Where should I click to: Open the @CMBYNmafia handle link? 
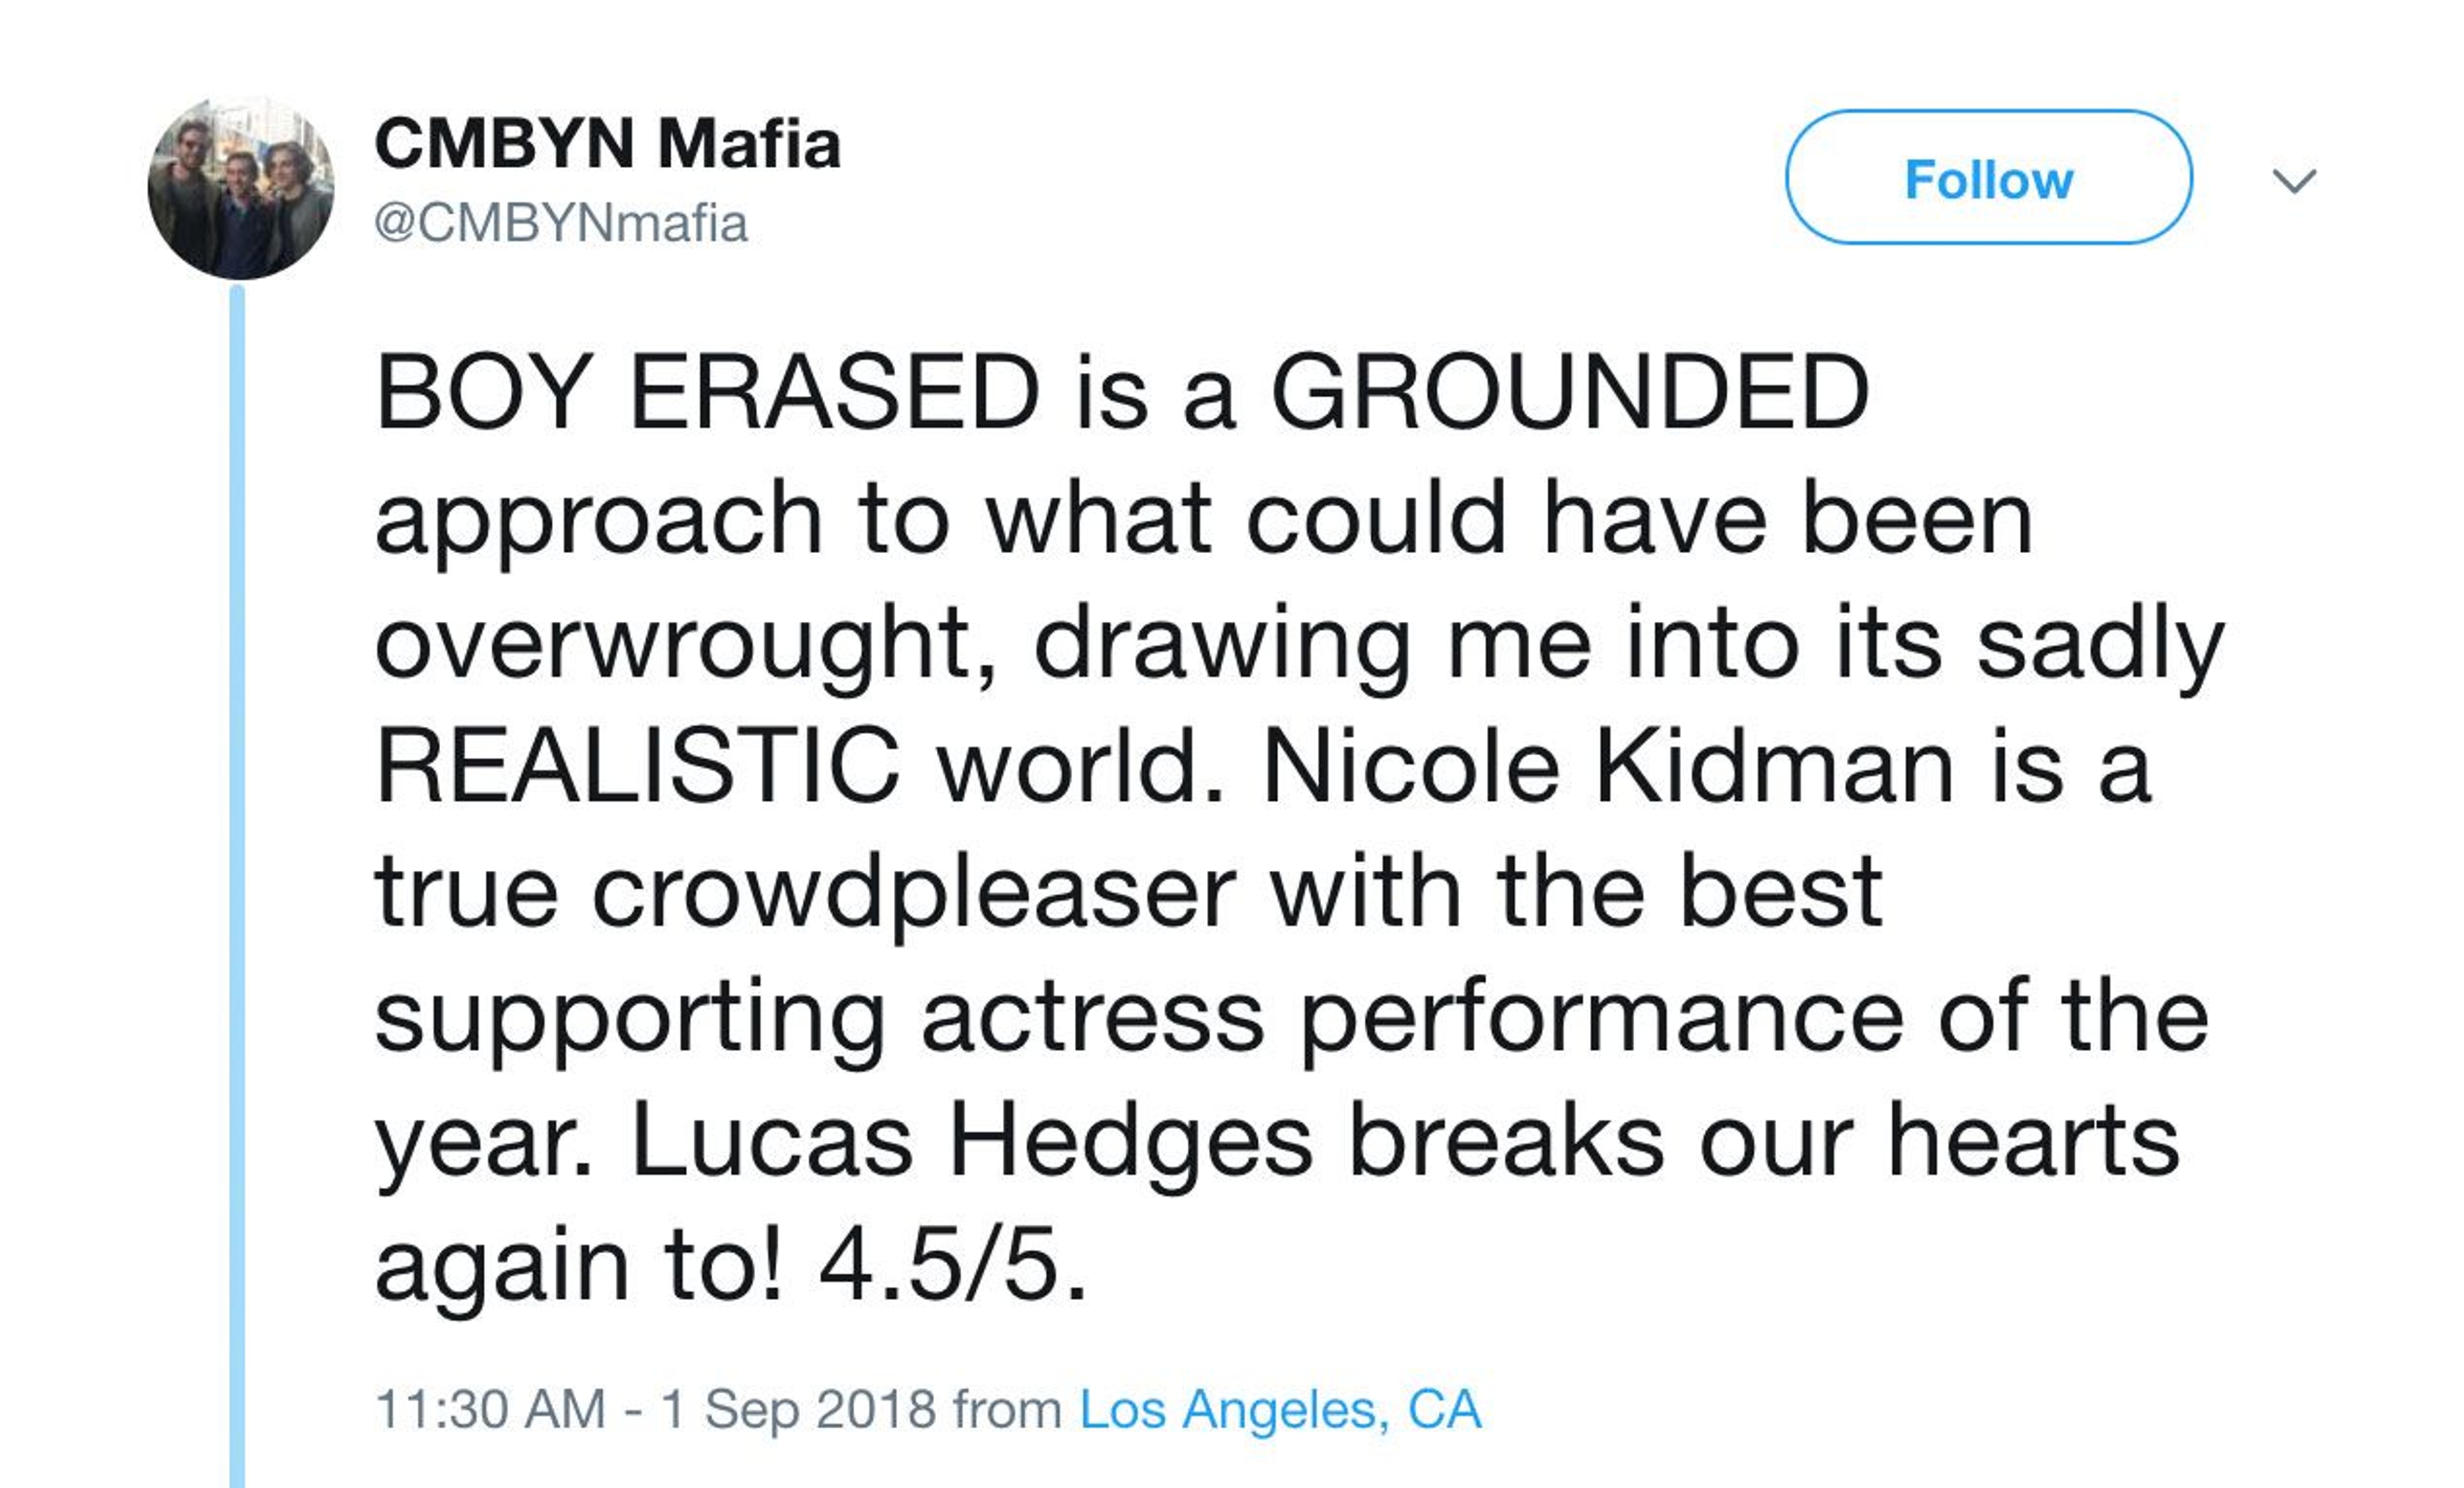(x=560, y=223)
